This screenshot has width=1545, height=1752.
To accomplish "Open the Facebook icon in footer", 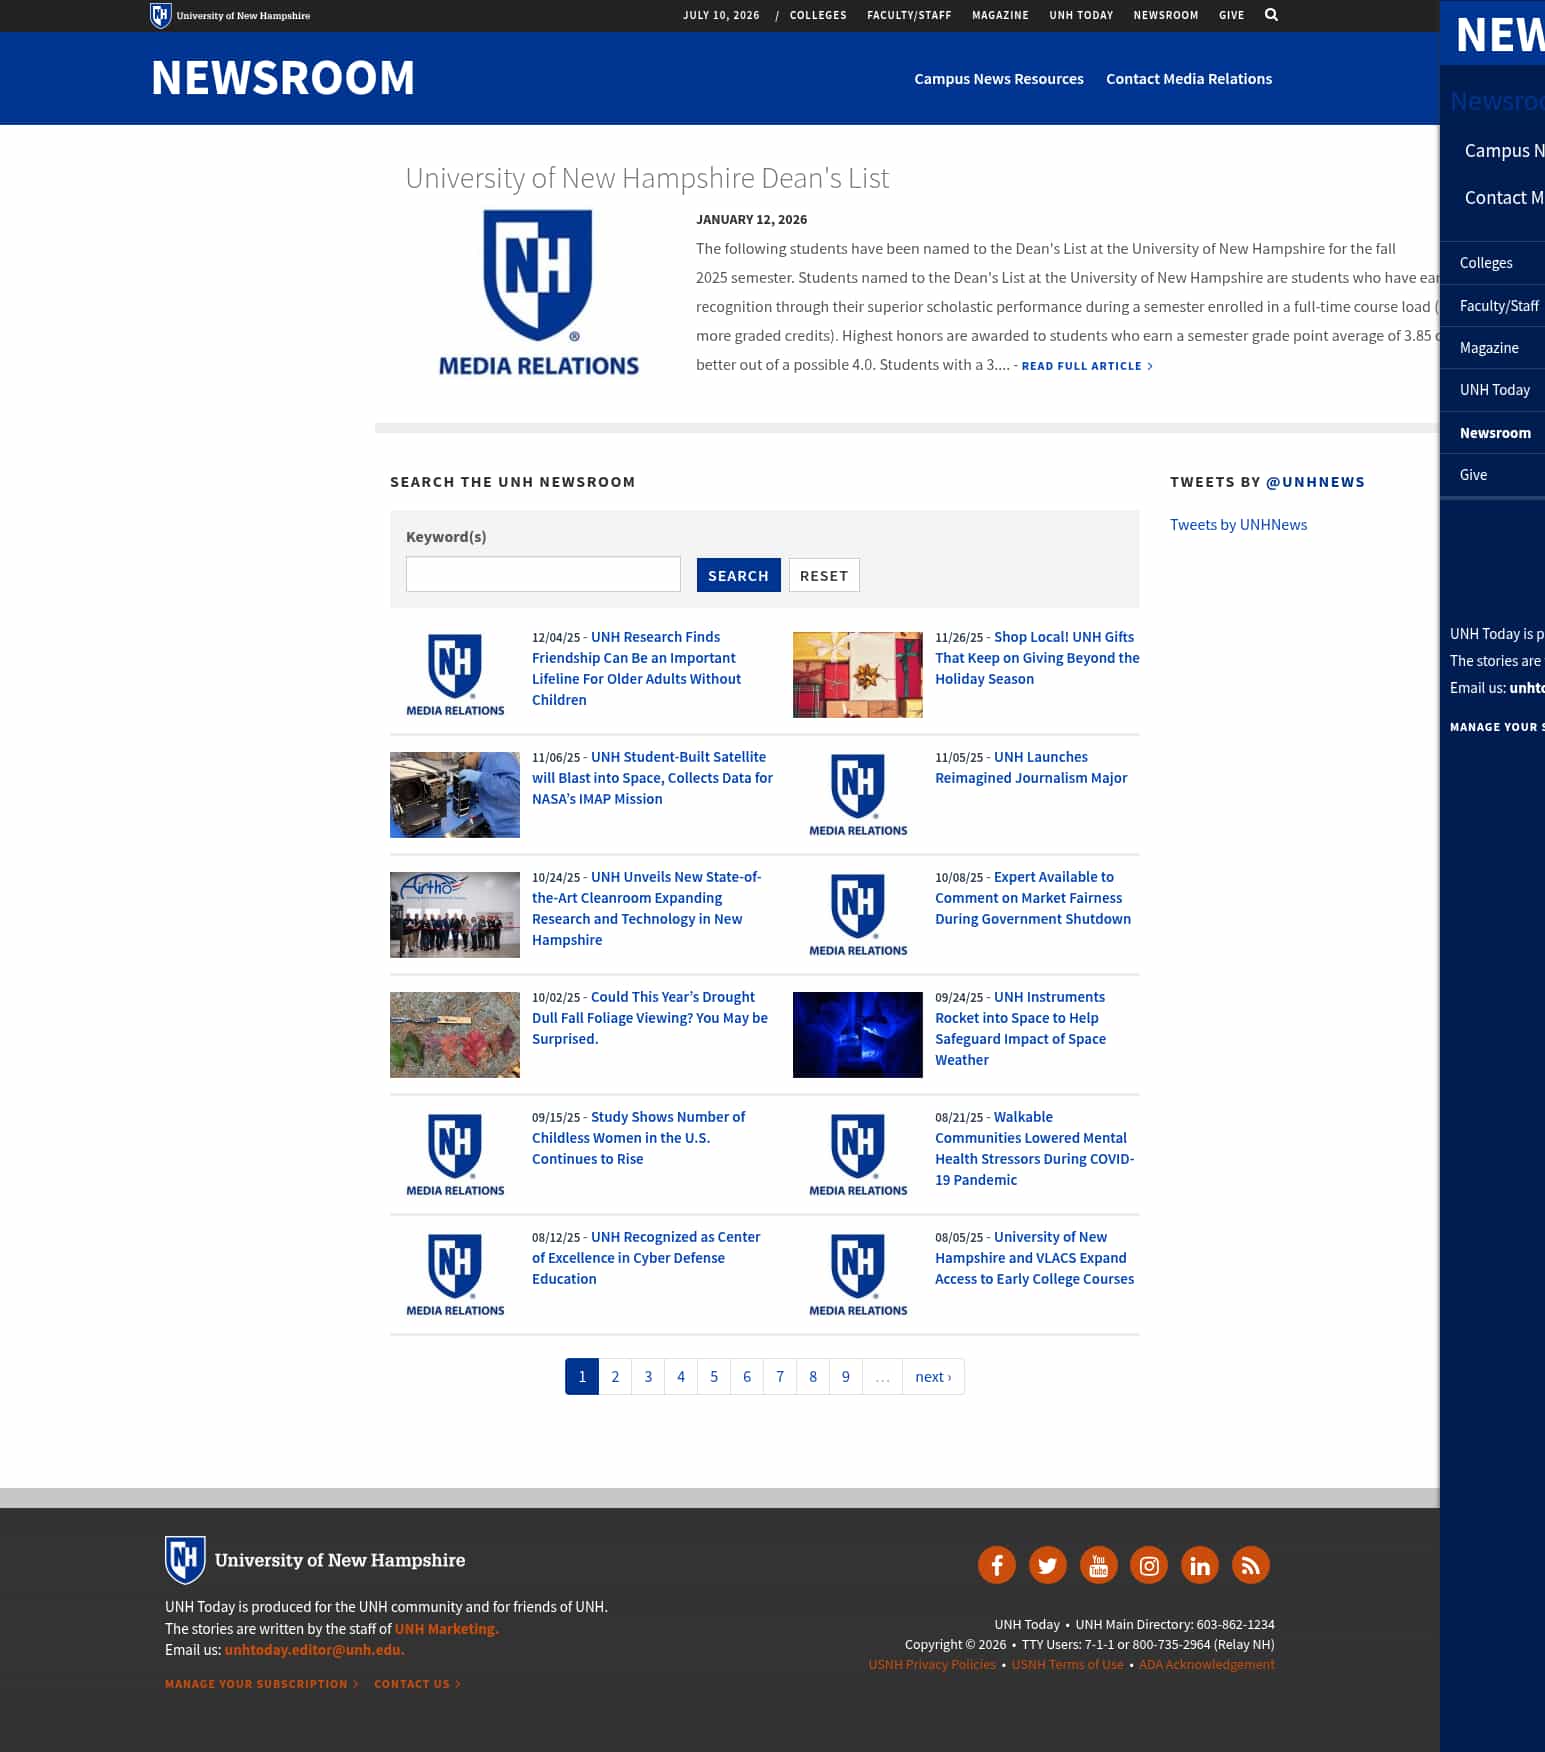I will [997, 1565].
